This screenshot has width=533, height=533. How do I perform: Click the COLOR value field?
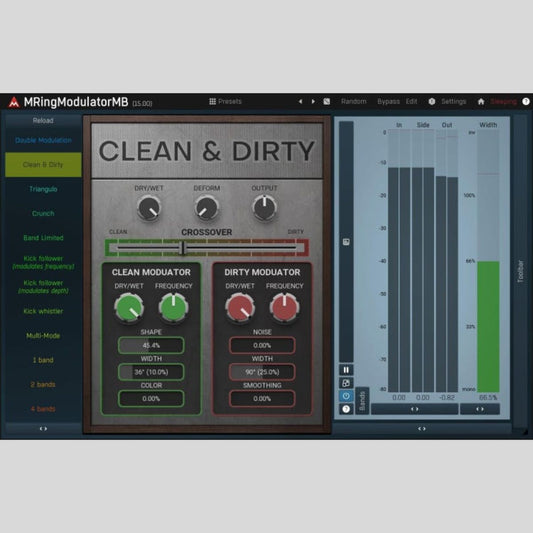[x=151, y=398]
